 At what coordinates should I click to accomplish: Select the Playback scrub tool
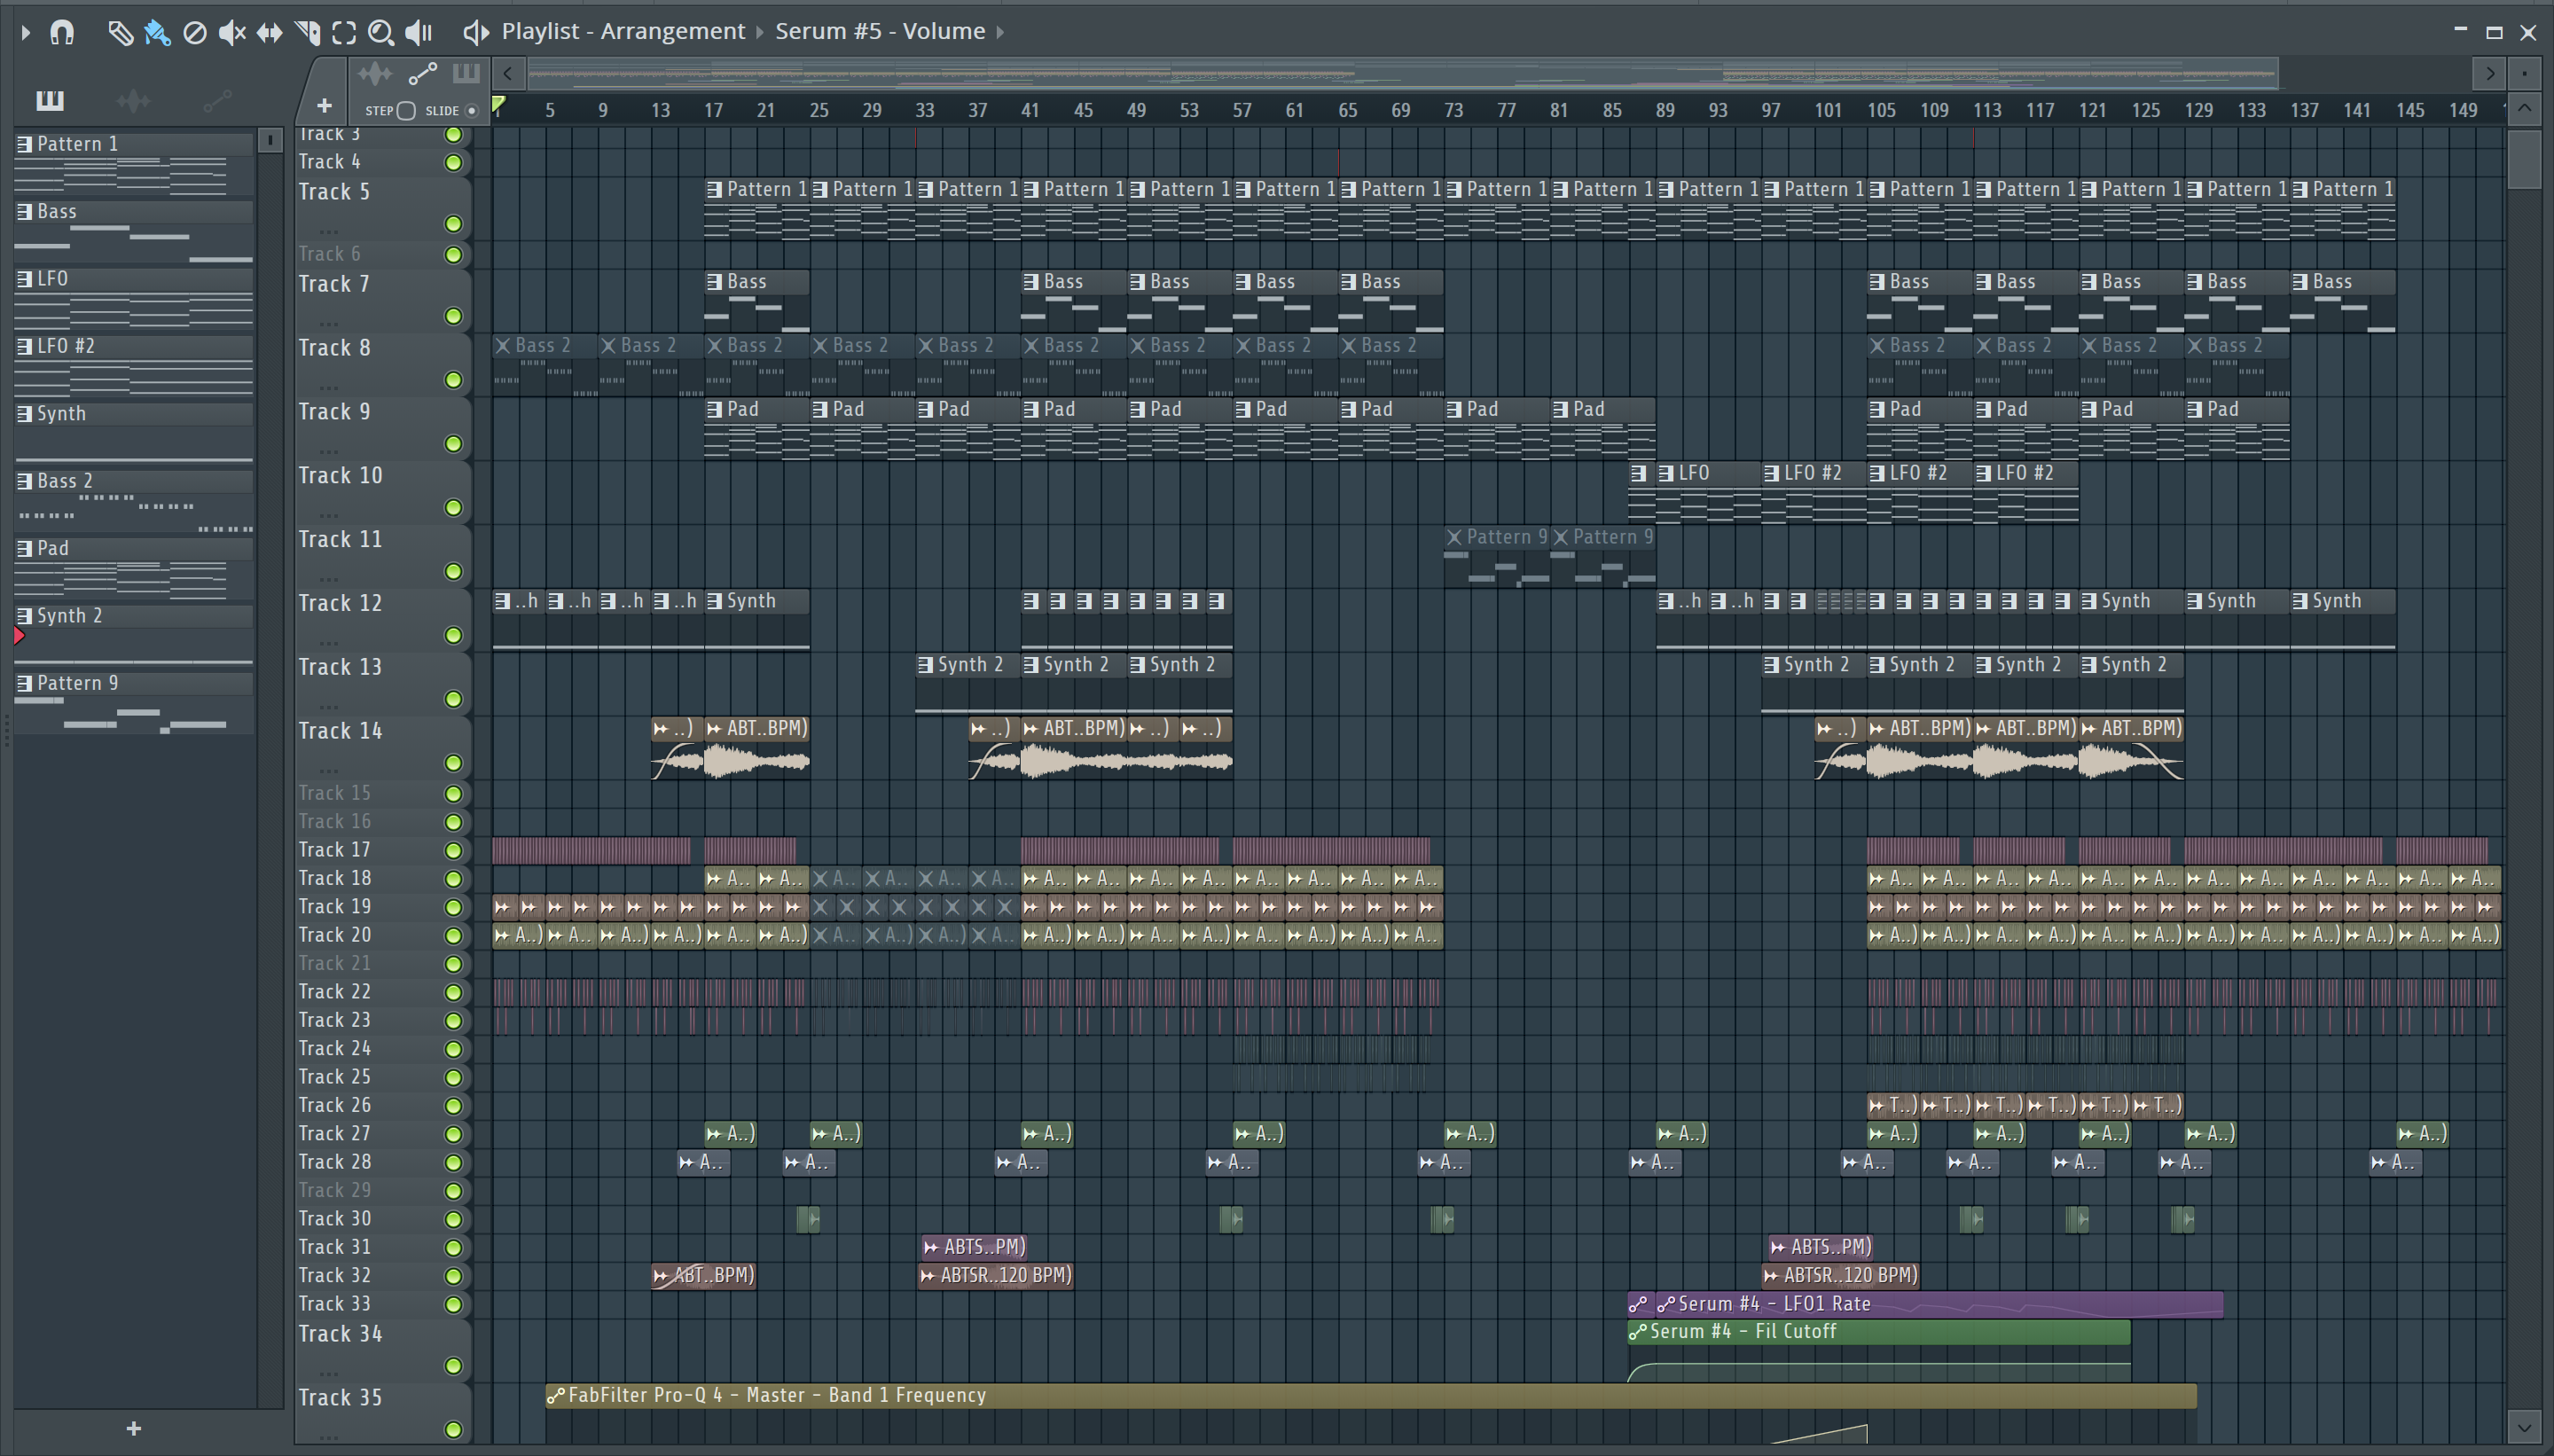[419, 33]
